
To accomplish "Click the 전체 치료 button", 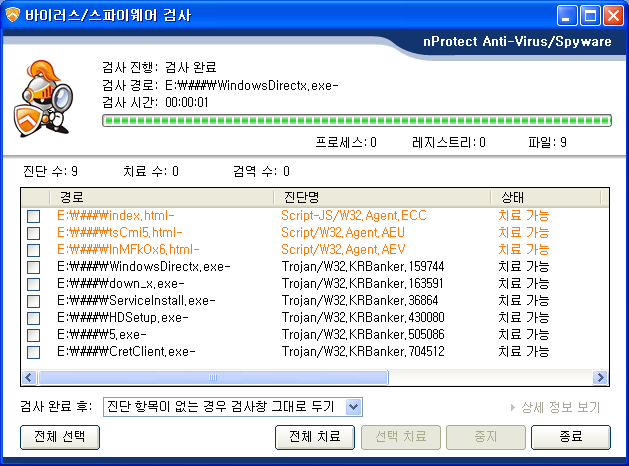I will 315,437.
